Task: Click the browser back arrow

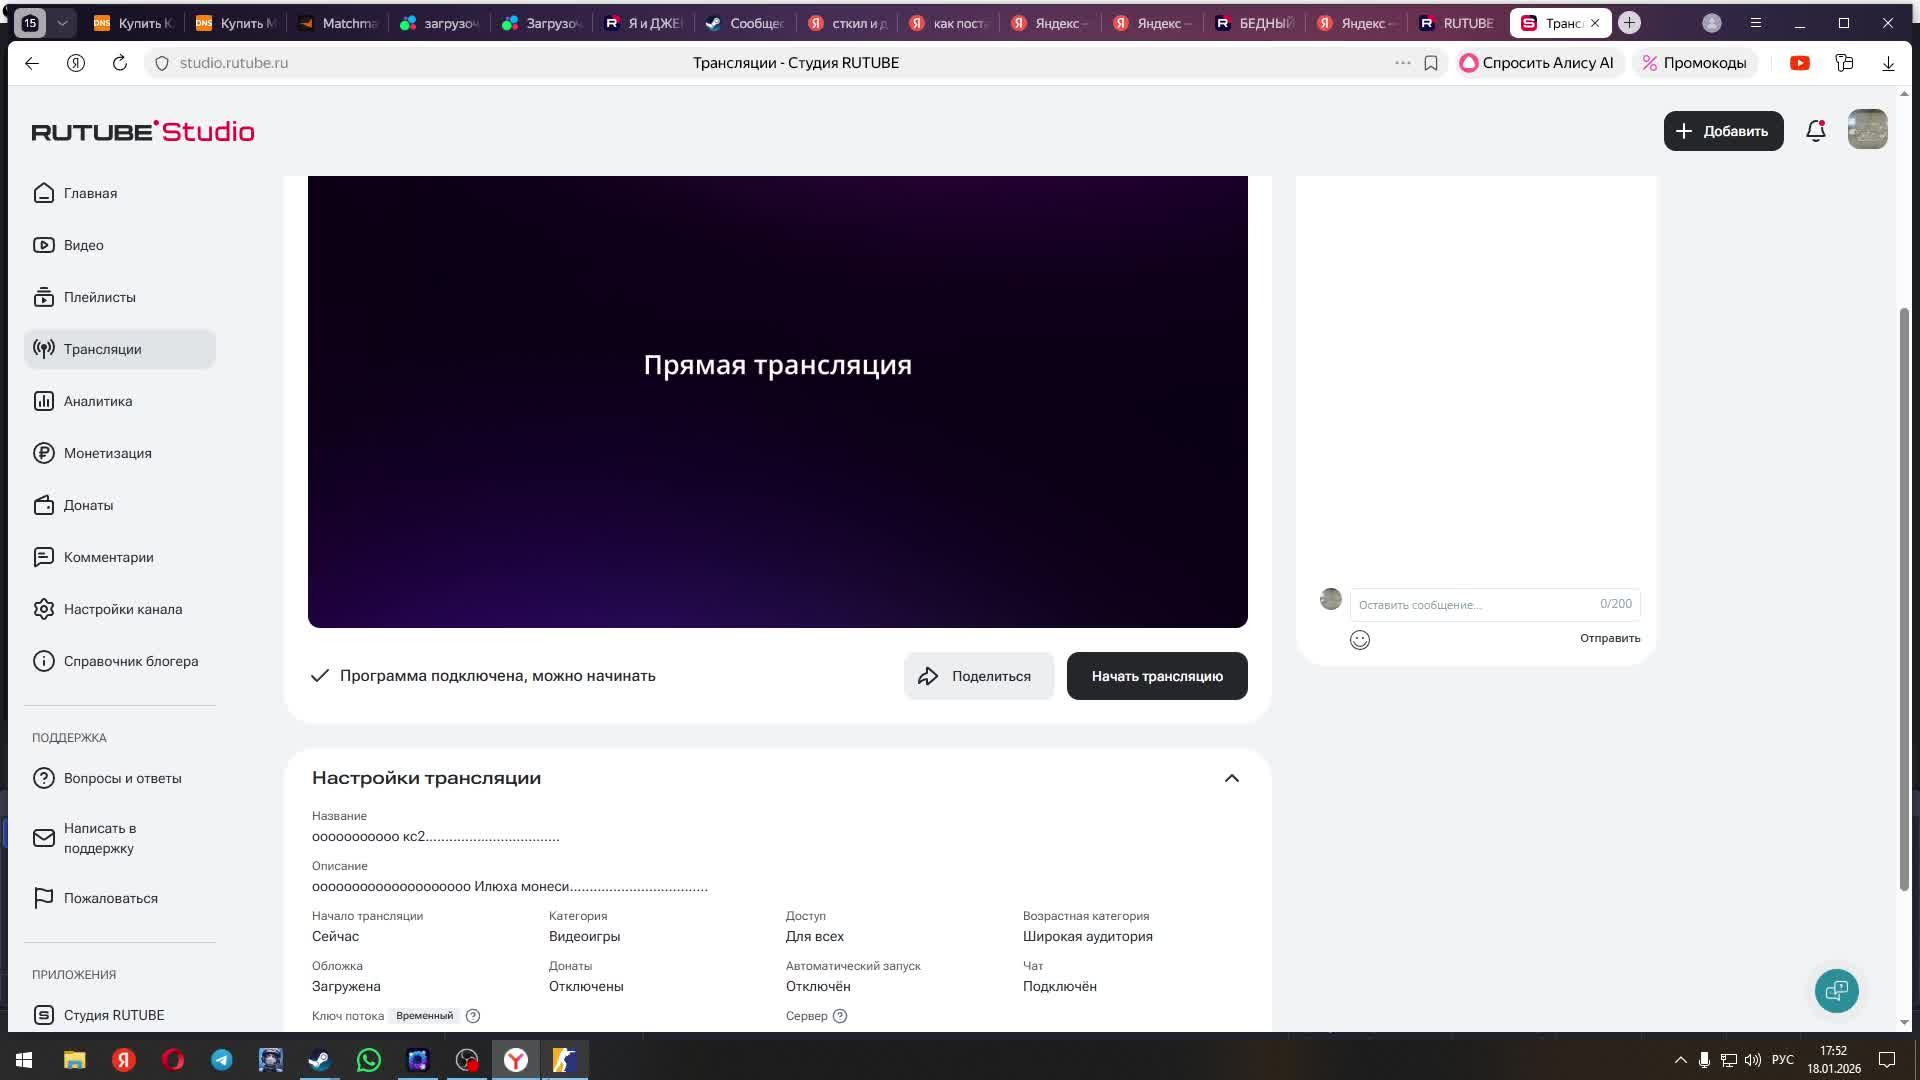Action: click(32, 63)
